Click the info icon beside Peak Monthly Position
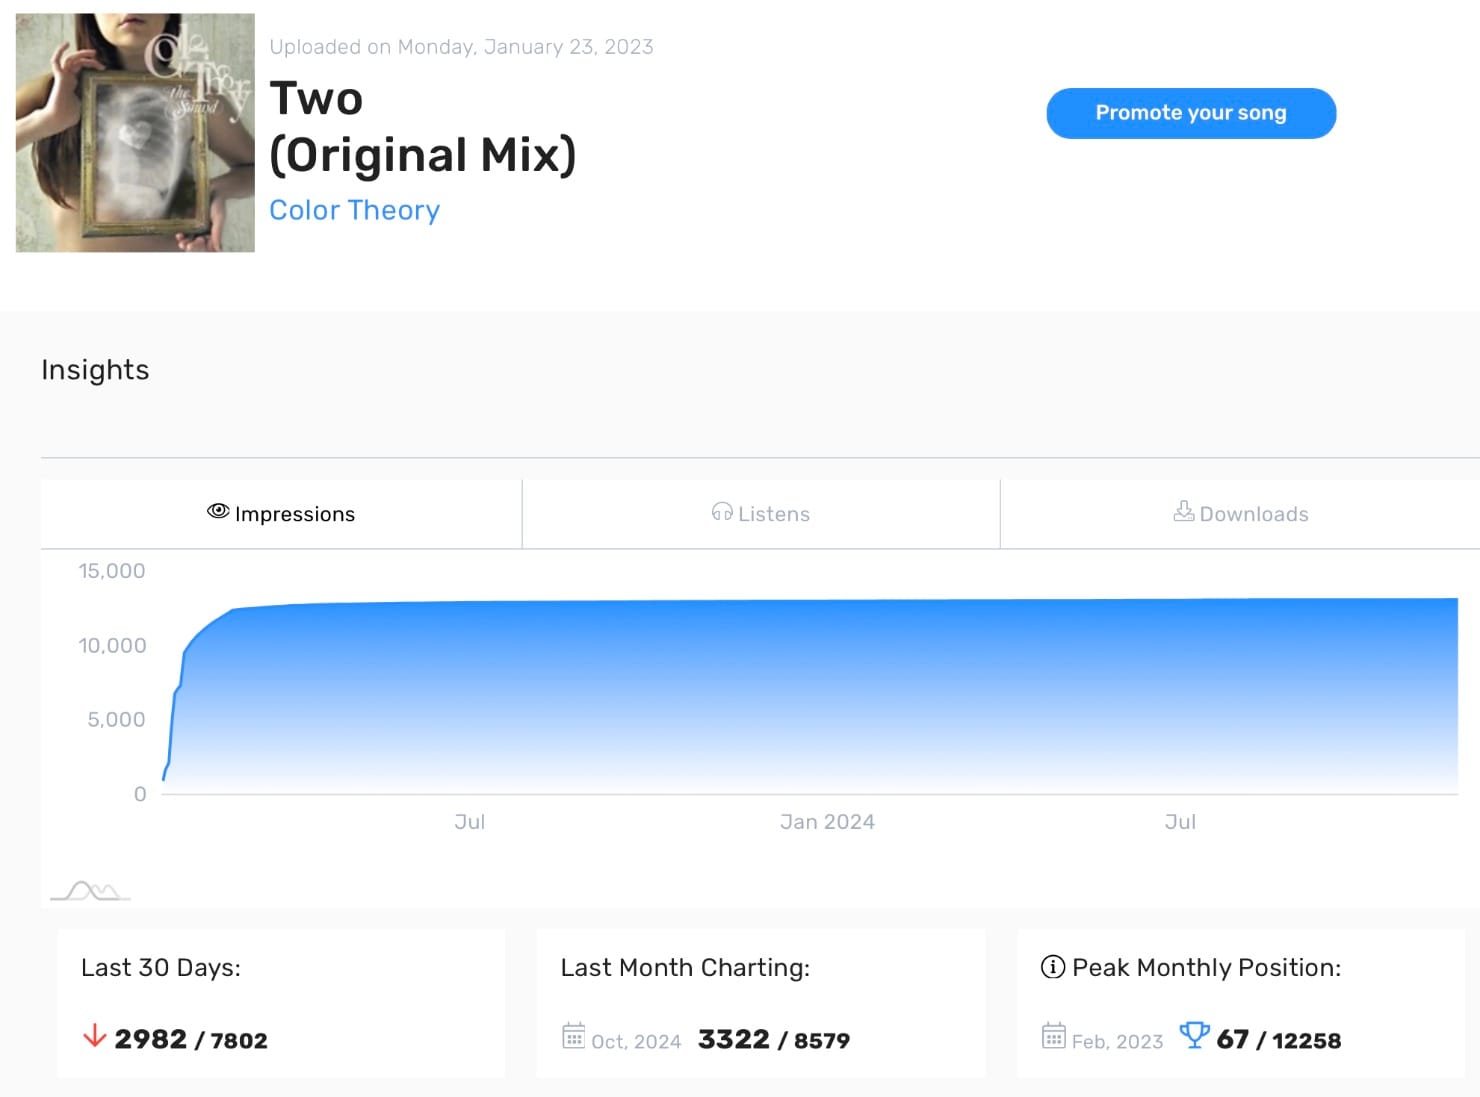Screen dimensions: 1480x1097 (1051, 967)
